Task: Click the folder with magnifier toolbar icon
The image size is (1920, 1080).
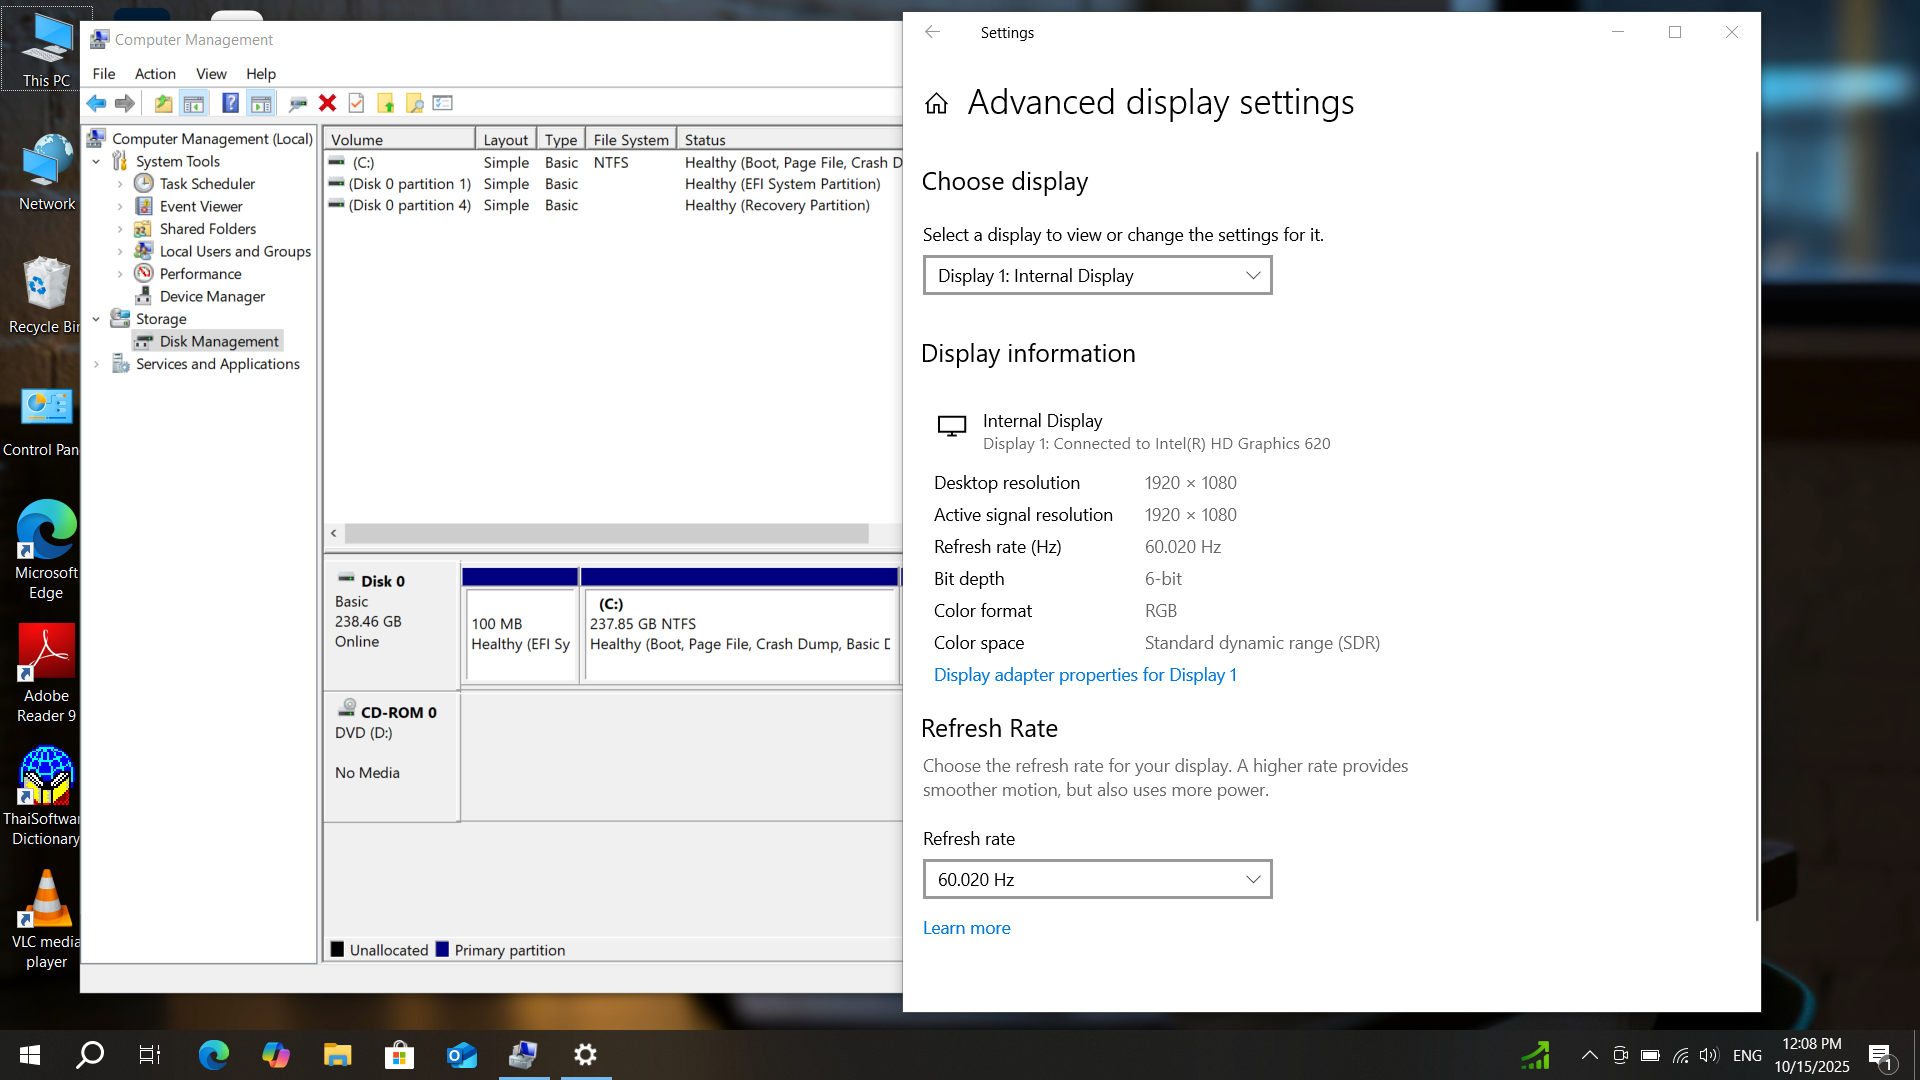Action: pos(414,103)
